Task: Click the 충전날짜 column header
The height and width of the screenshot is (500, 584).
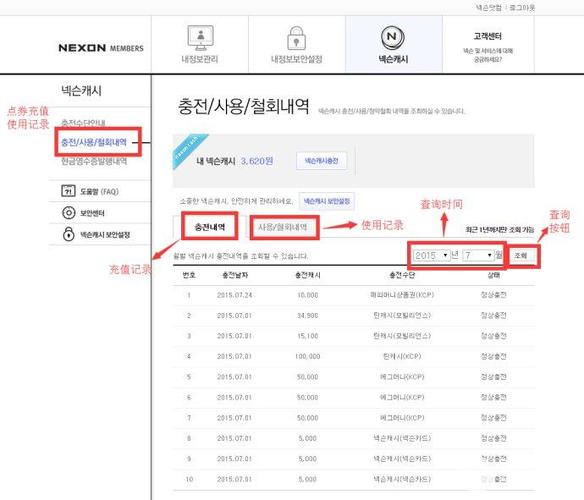Action: pyautogui.click(x=235, y=275)
